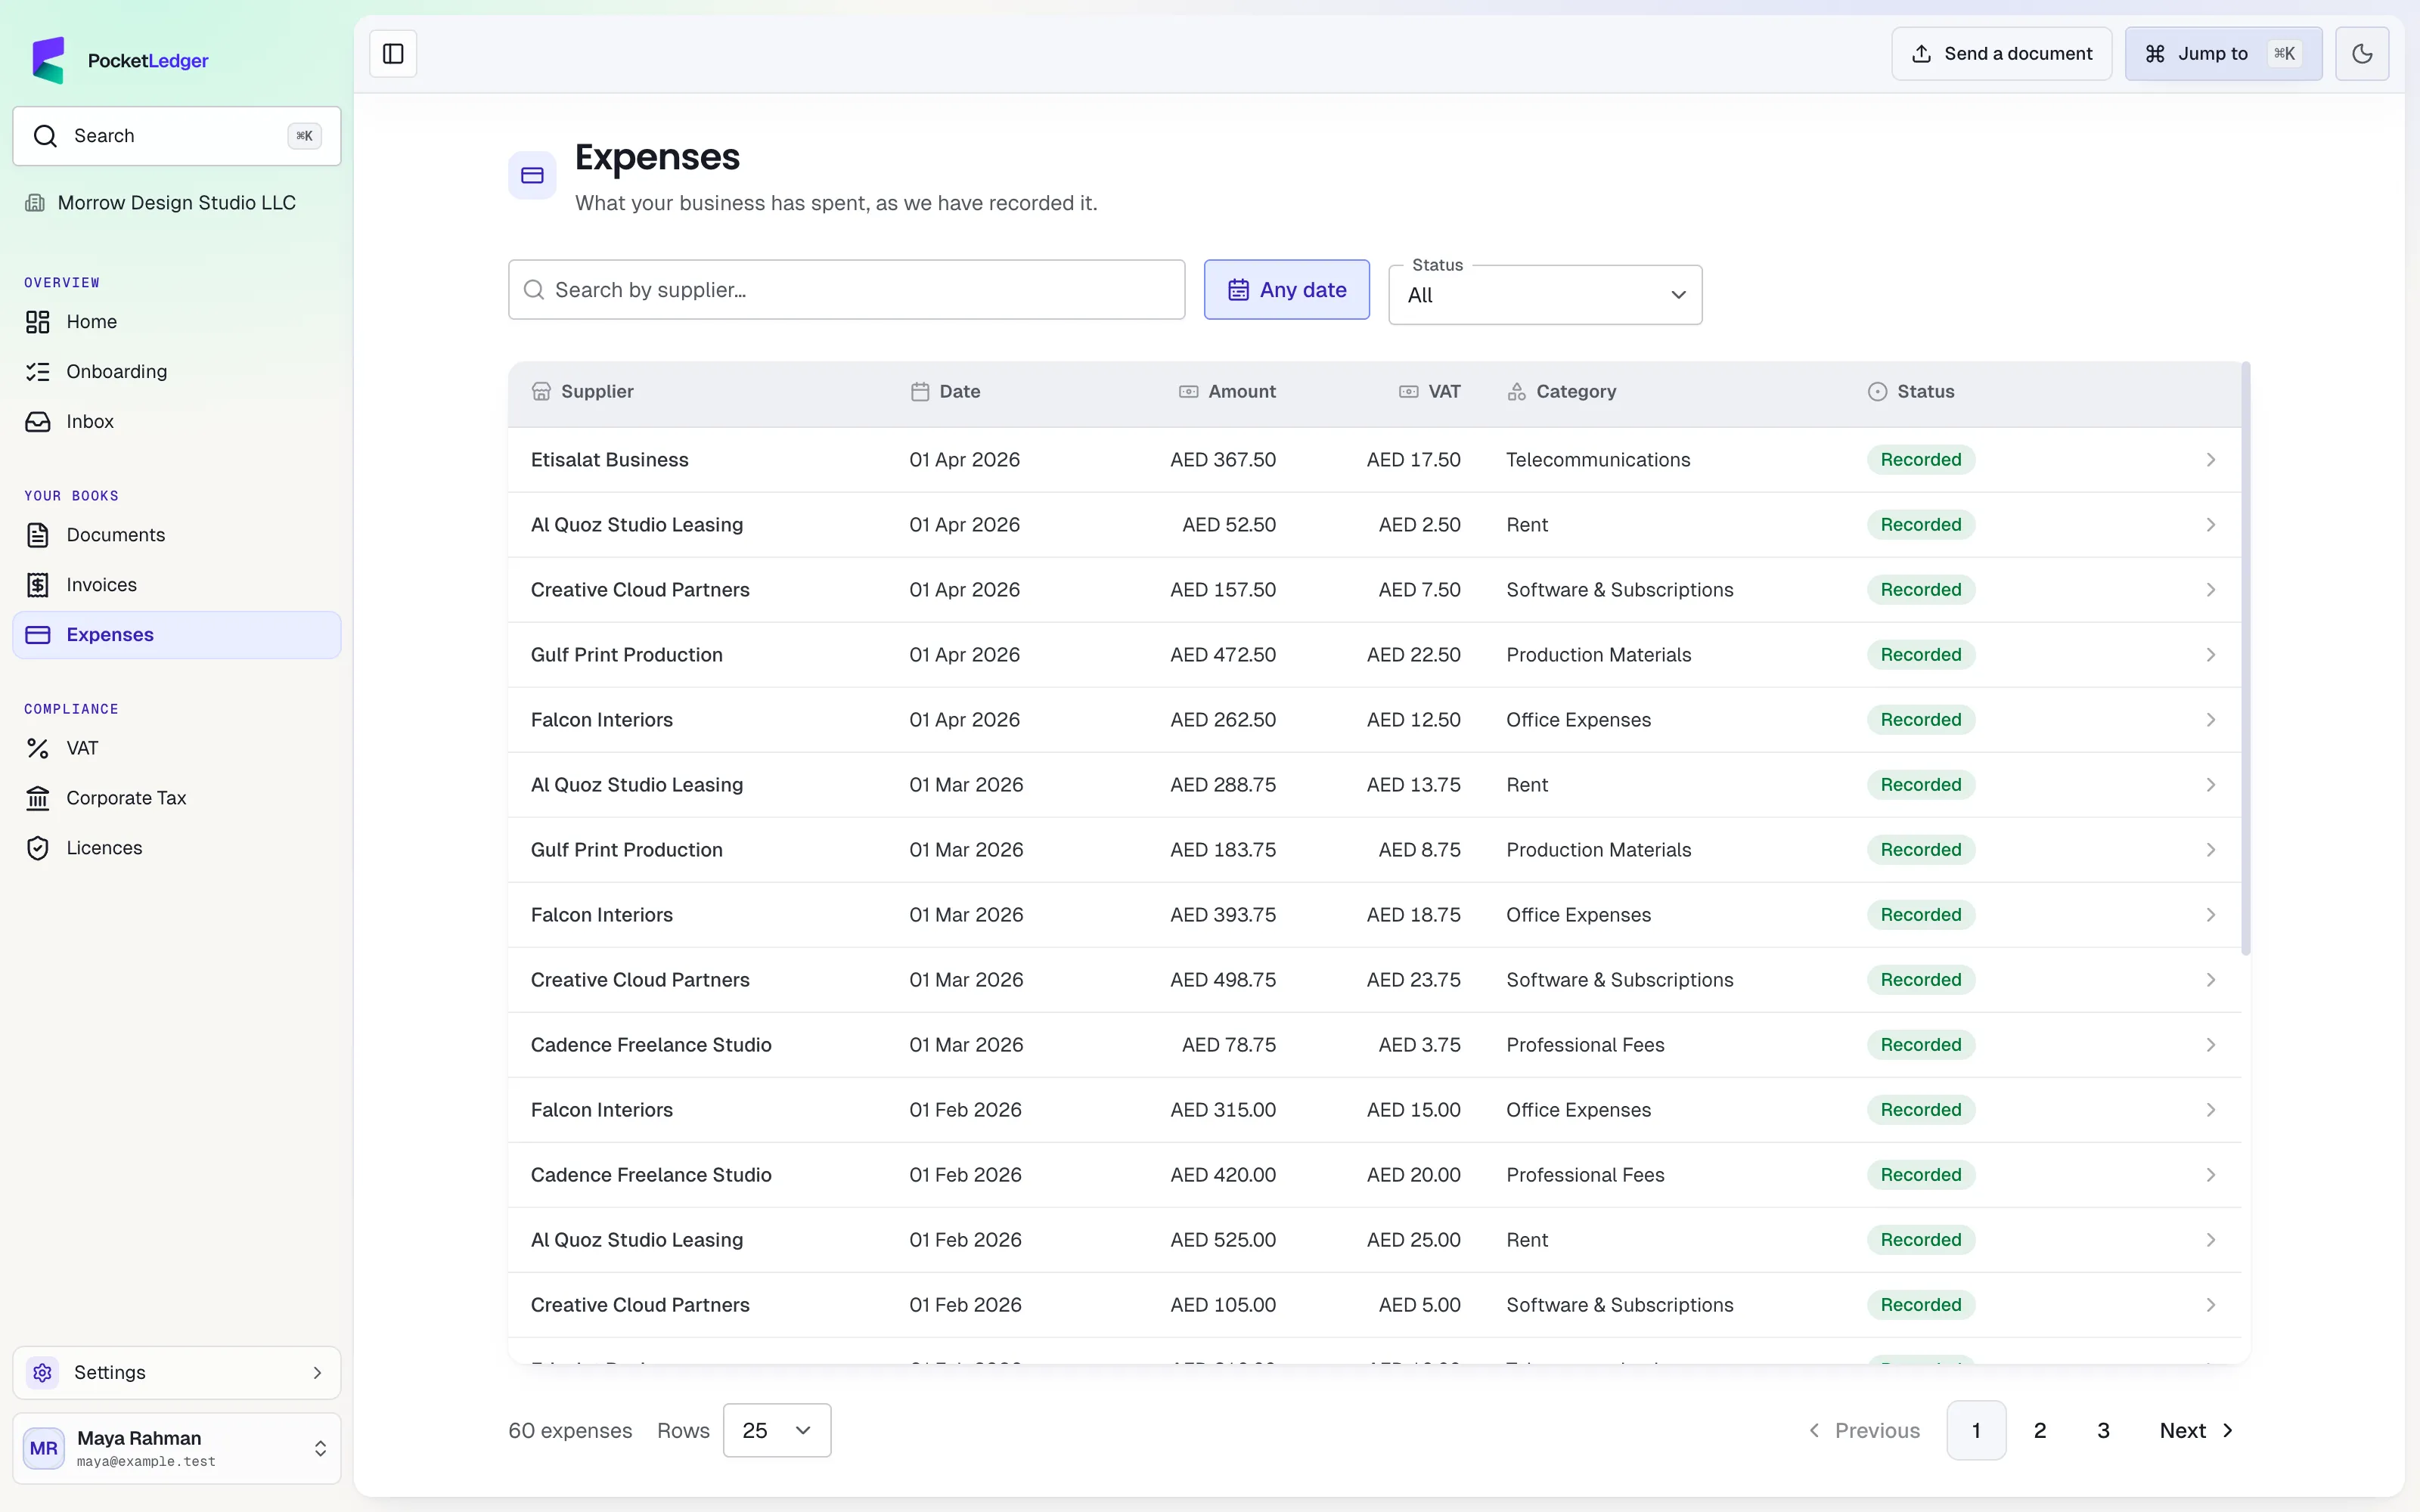Viewport: 2420px width, 1512px height.
Task: Sort by the Date column header
Action: point(945,392)
